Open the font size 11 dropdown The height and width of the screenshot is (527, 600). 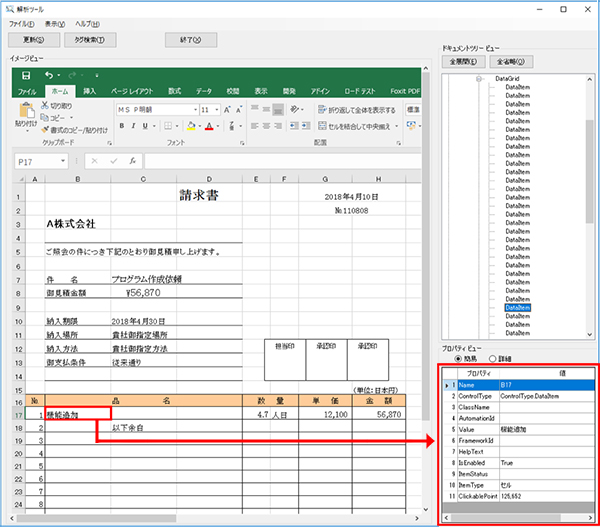217,110
